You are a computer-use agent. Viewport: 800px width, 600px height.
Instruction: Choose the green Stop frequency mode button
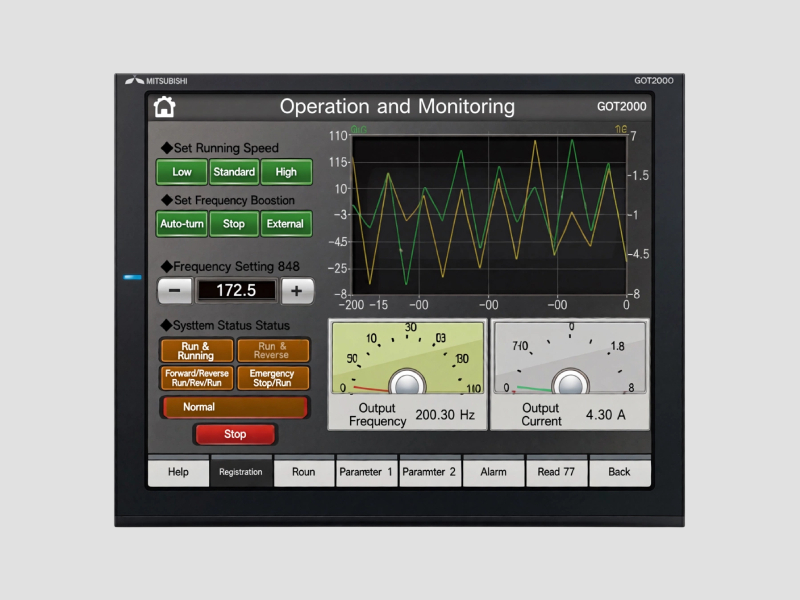click(x=234, y=224)
